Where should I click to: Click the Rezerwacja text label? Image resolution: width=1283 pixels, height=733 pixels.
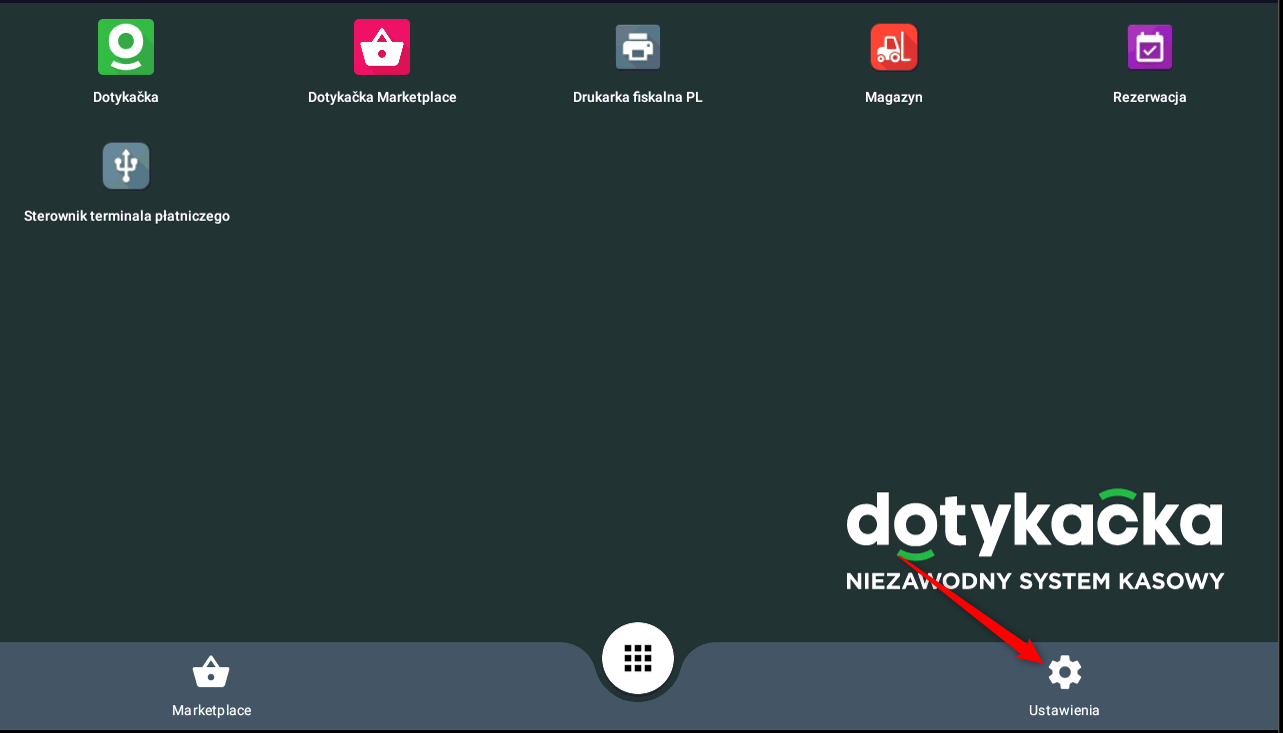(x=1149, y=97)
